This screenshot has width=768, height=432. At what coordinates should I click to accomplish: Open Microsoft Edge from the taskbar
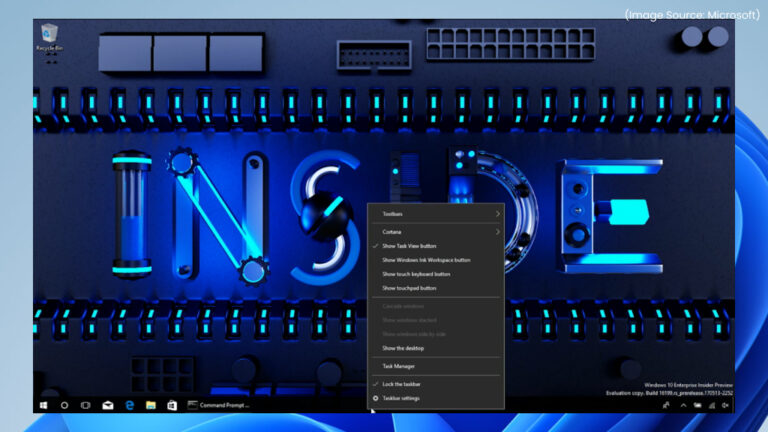tap(129, 405)
